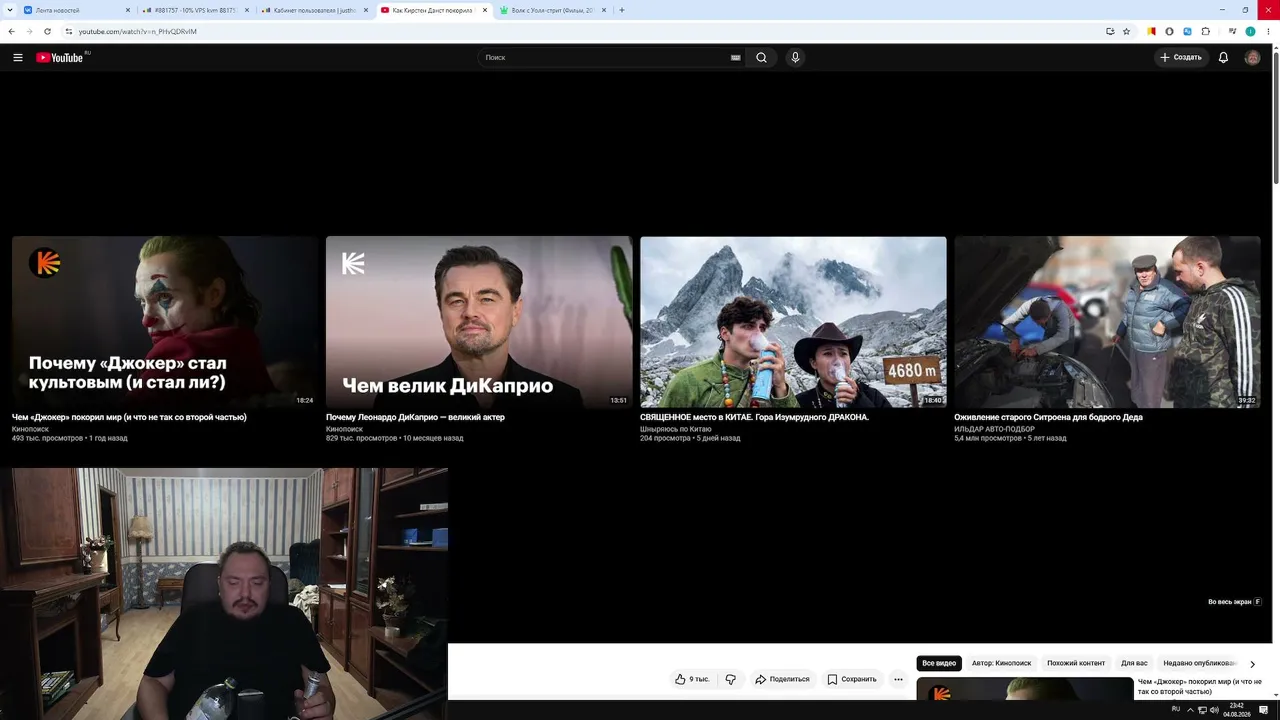The height and width of the screenshot is (720, 1280).
Task: Open the on-screen keyboard in search box
Action: coord(736,58)
